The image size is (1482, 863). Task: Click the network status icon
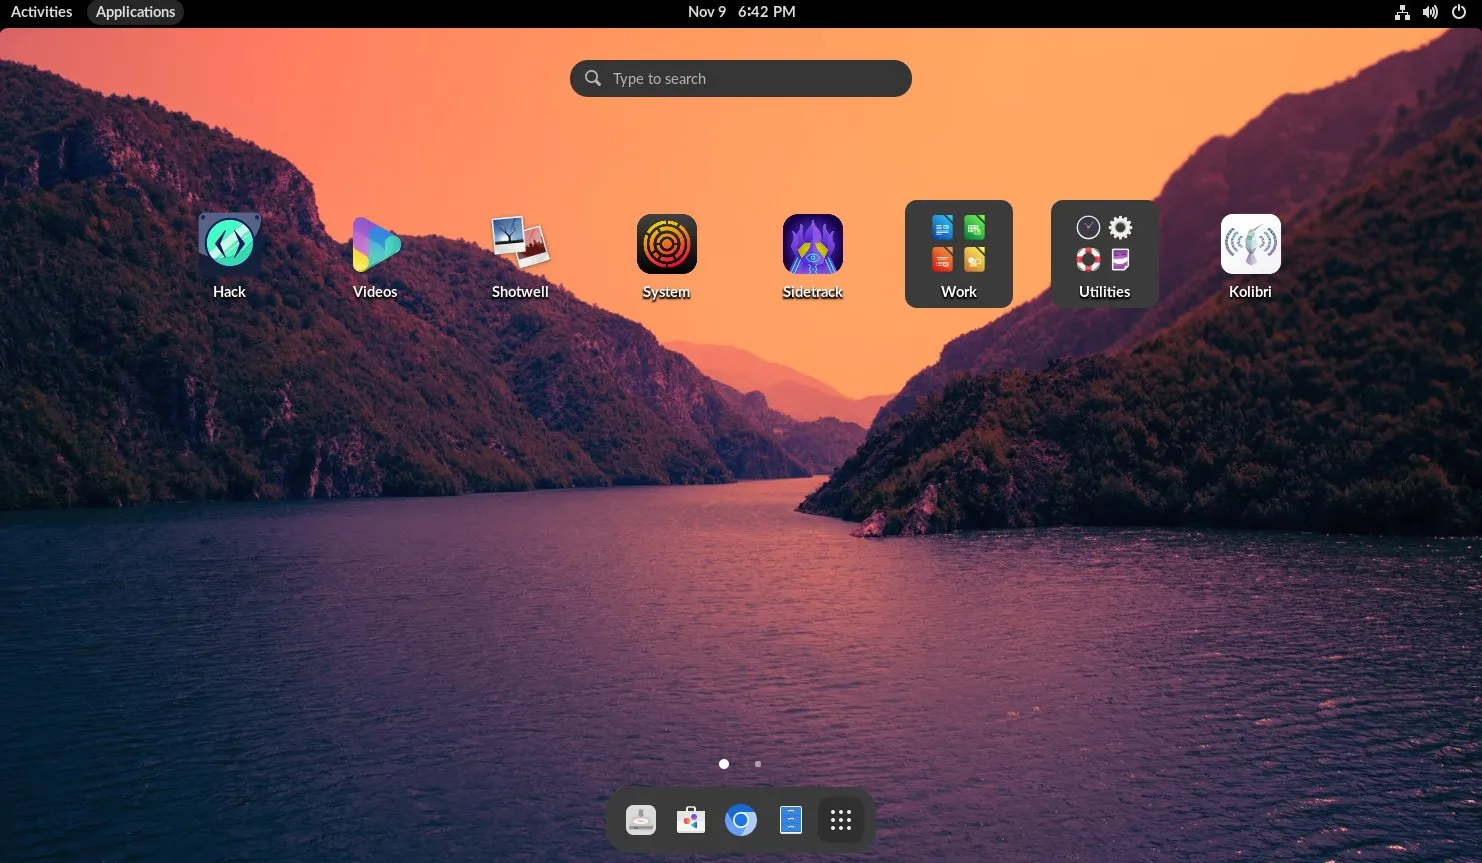(1402, 12)
